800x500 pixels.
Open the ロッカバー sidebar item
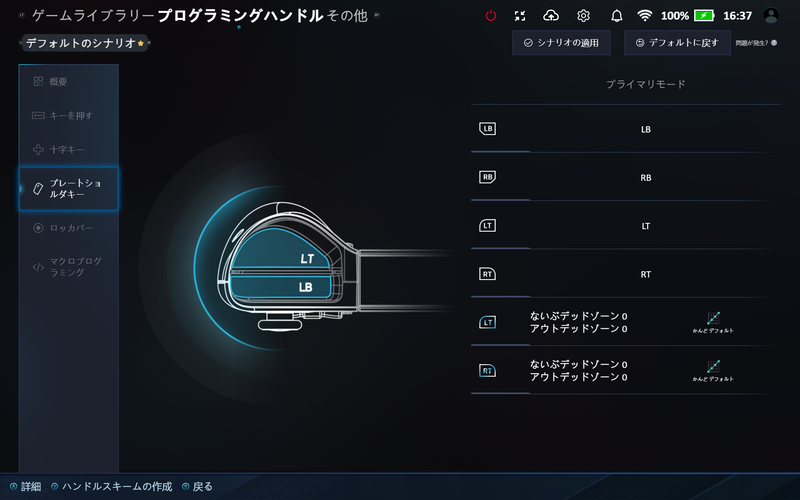pos(68,228)
